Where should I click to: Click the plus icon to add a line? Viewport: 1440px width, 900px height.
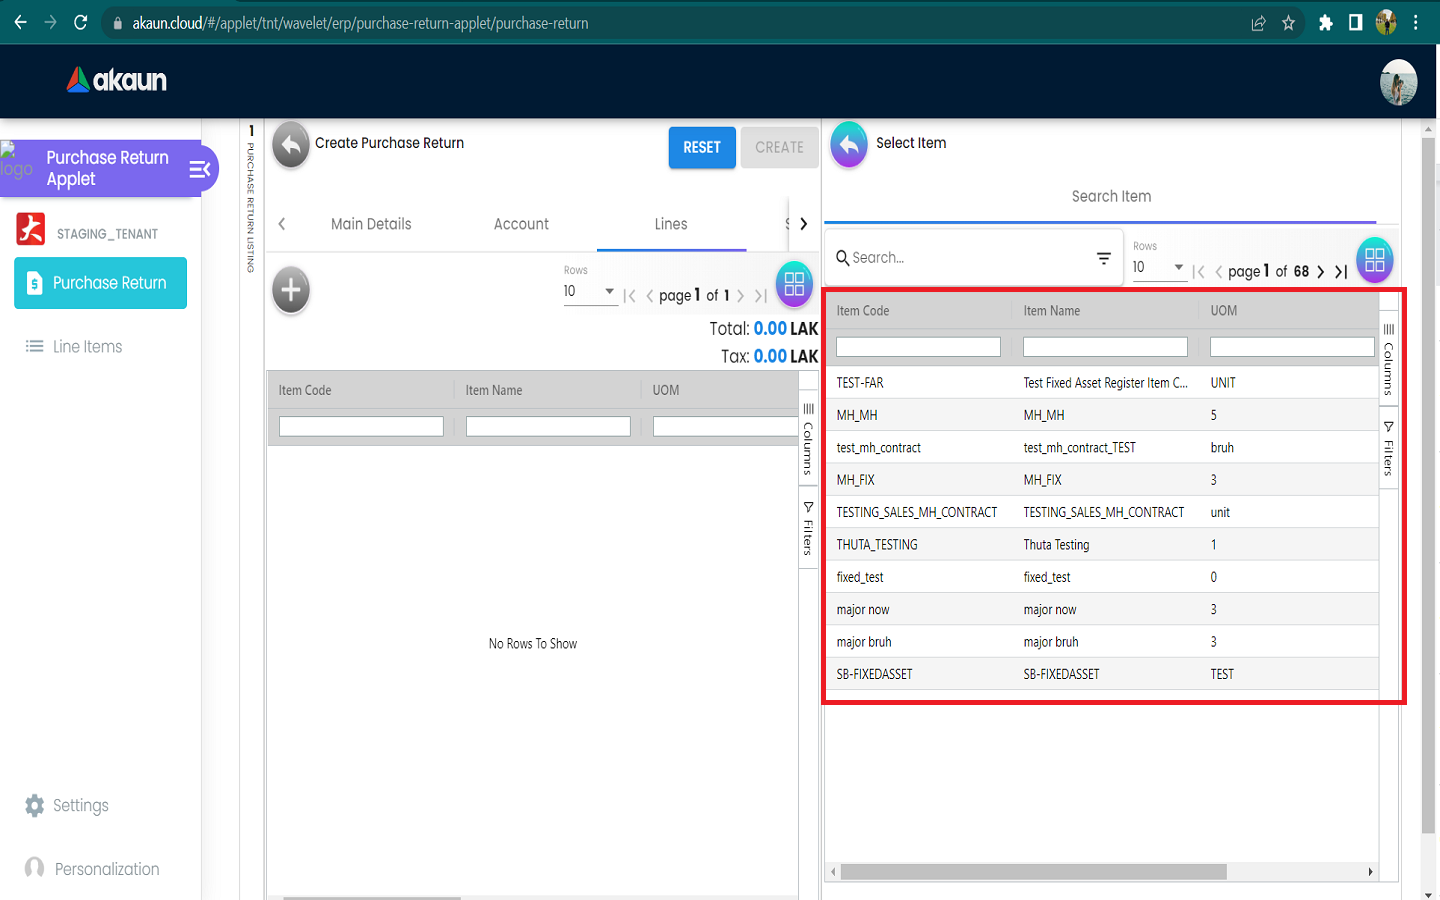pos(291,291)
